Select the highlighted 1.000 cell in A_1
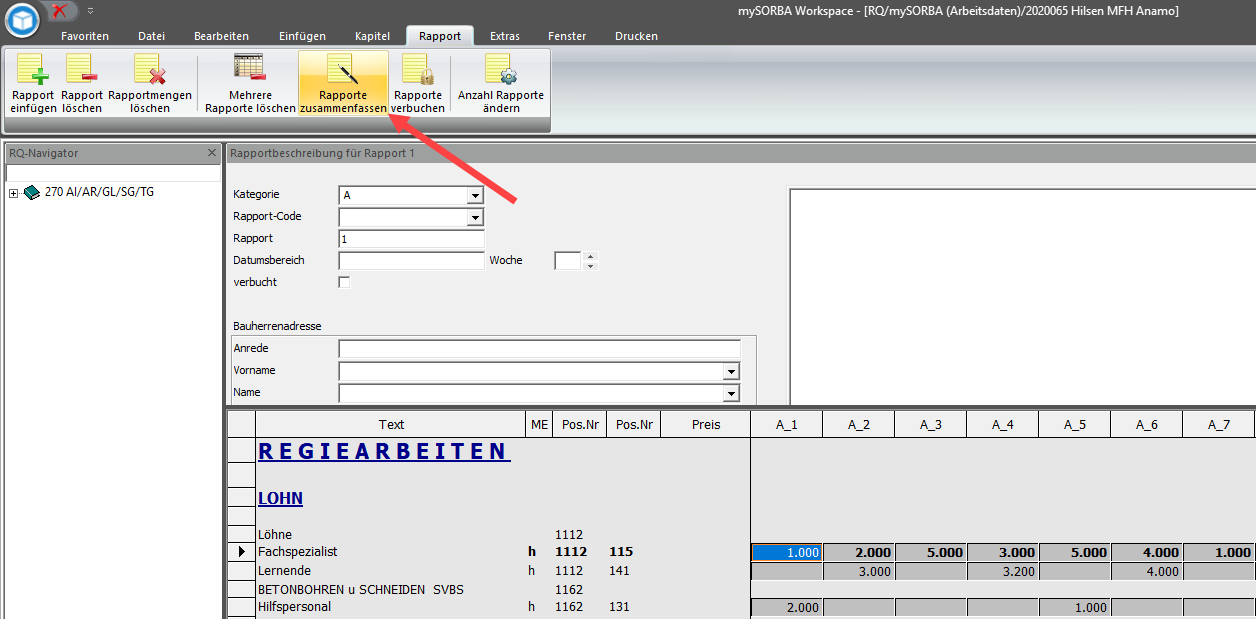 point(787,552)
